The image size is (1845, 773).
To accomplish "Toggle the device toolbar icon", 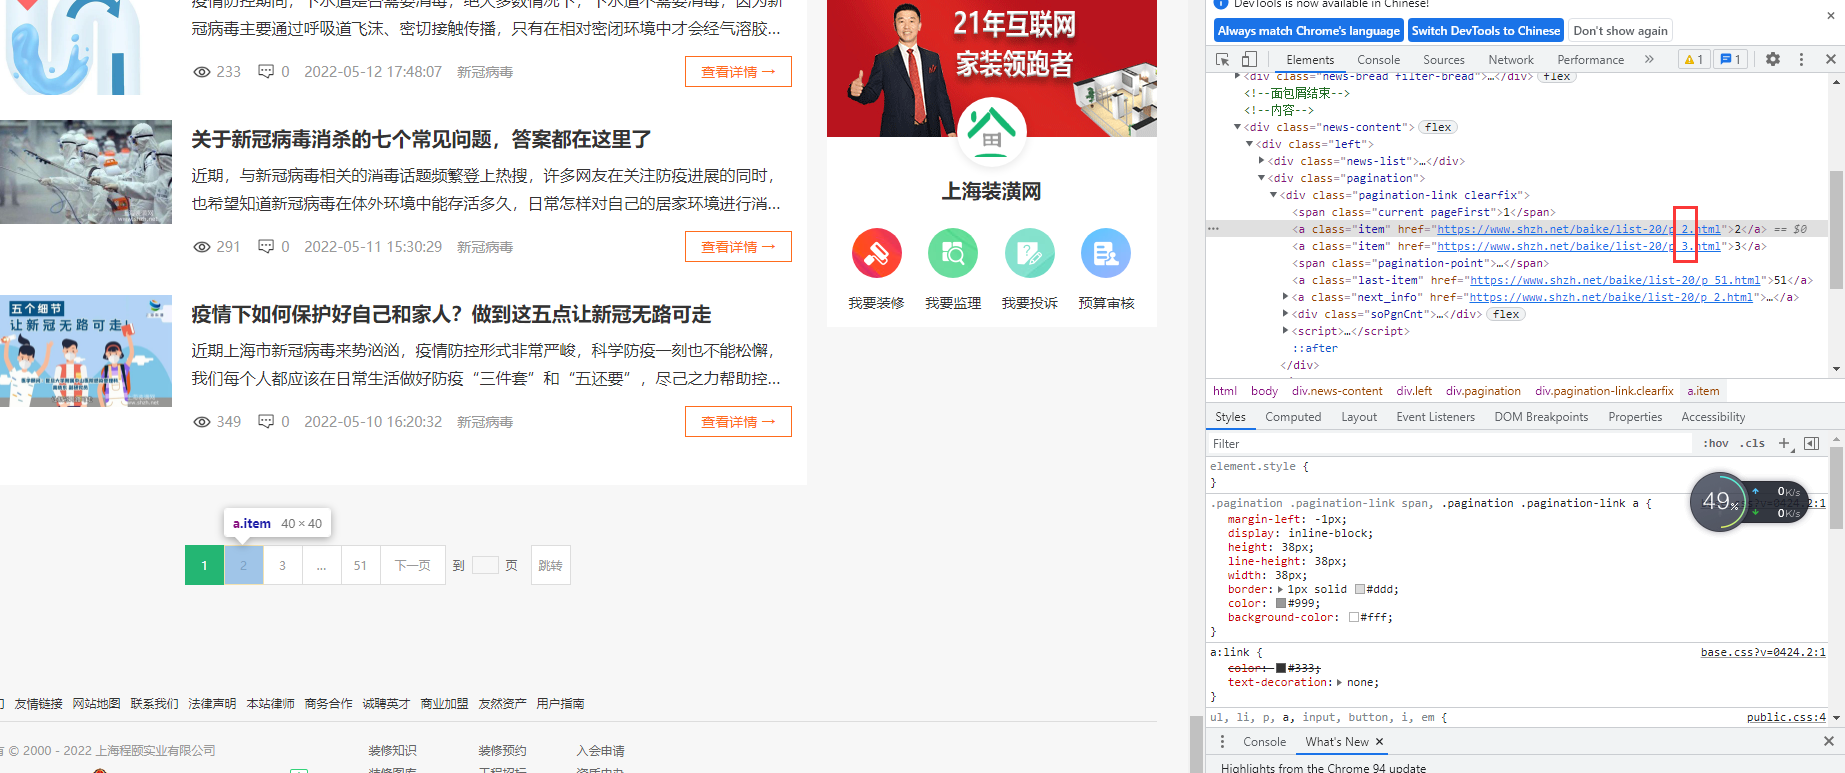I will coord(1249,59).
